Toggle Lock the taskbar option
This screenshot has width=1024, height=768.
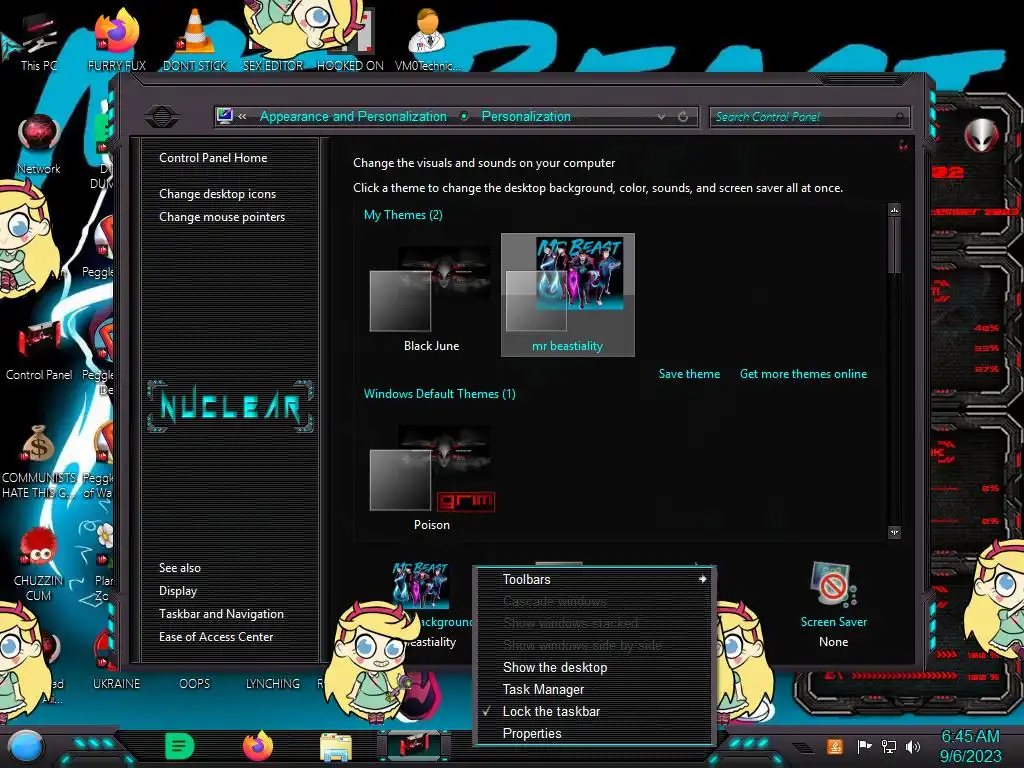point(551,711)
